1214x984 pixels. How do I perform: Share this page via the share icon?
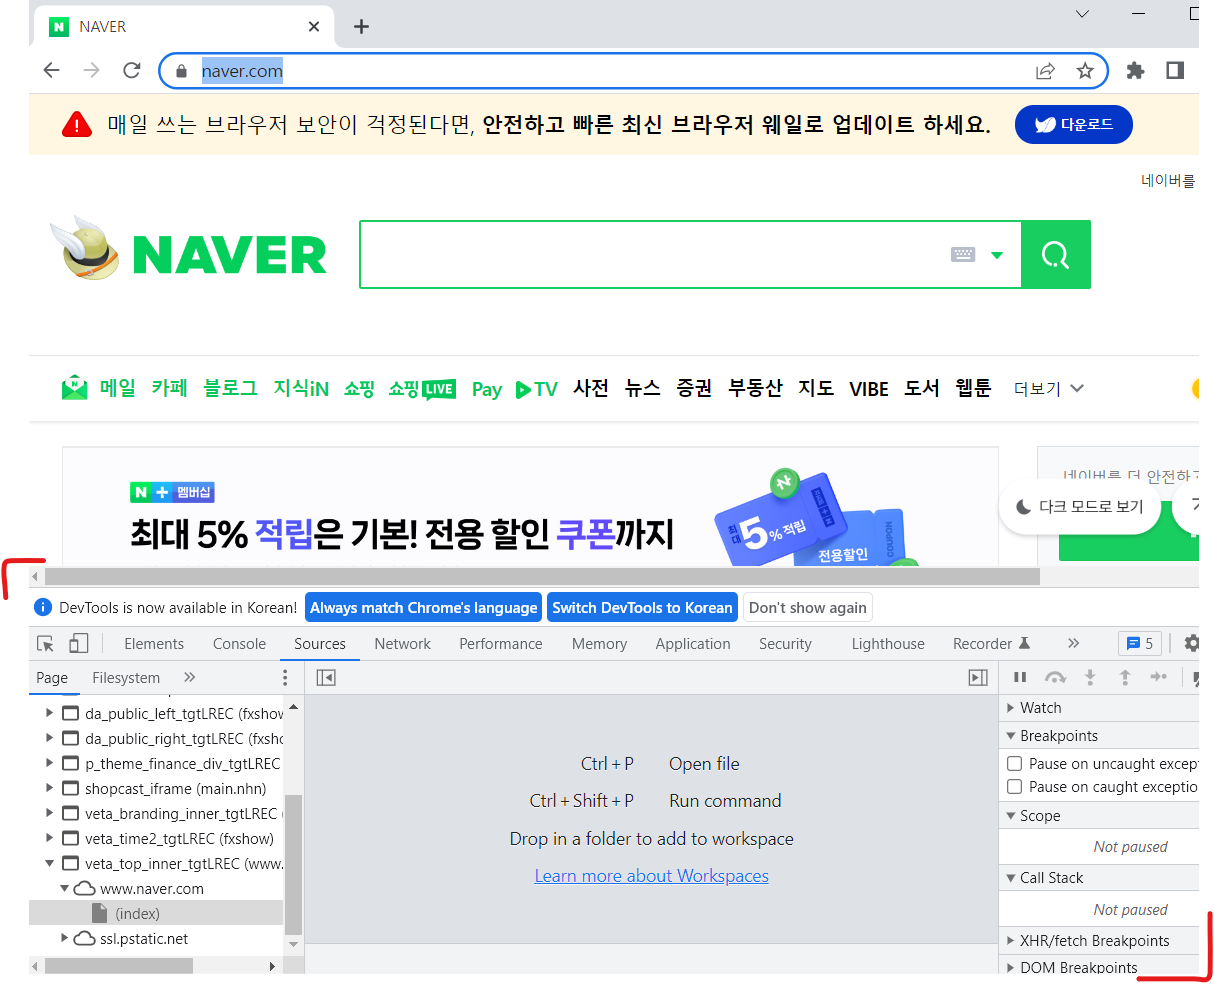pos(1045,70)
